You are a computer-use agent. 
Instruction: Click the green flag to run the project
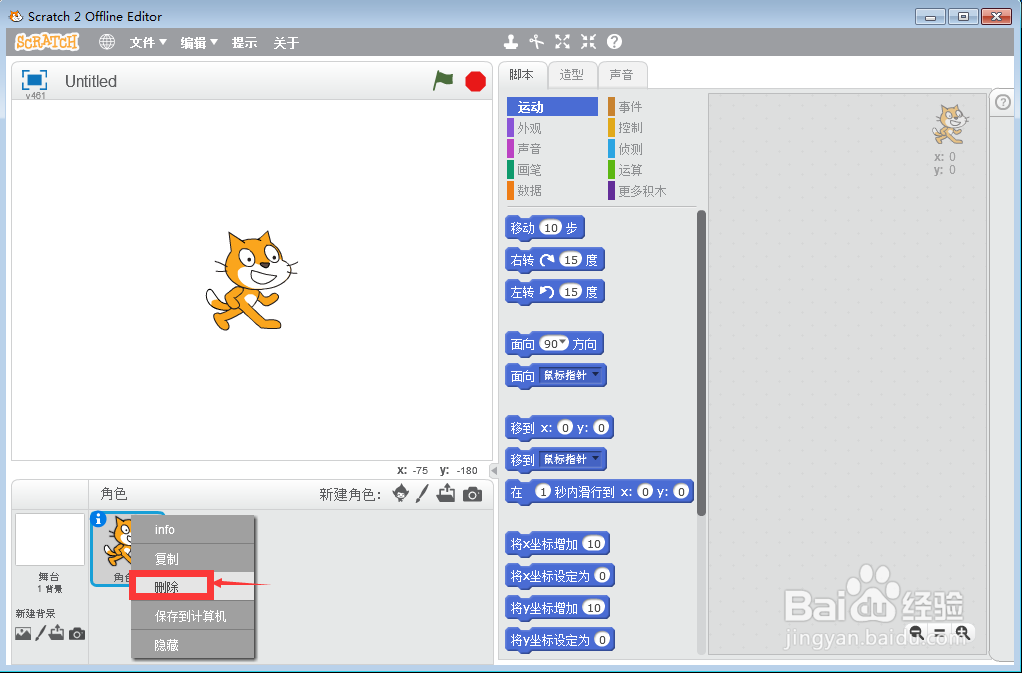[x=443, y=81]
